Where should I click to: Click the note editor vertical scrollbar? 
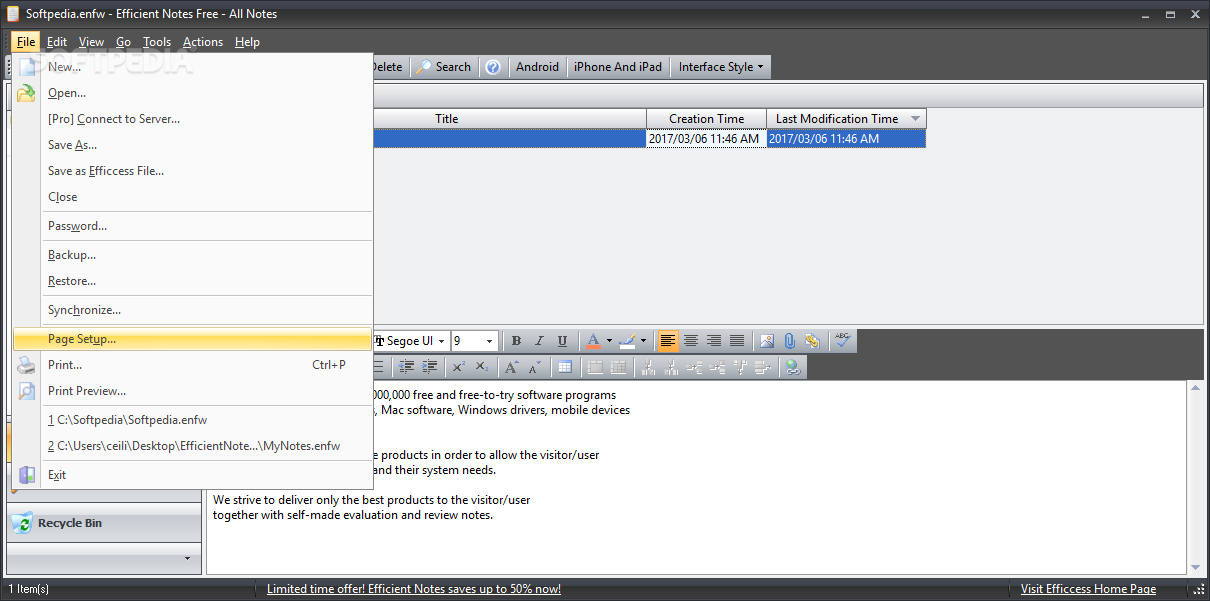point(1195,477)
